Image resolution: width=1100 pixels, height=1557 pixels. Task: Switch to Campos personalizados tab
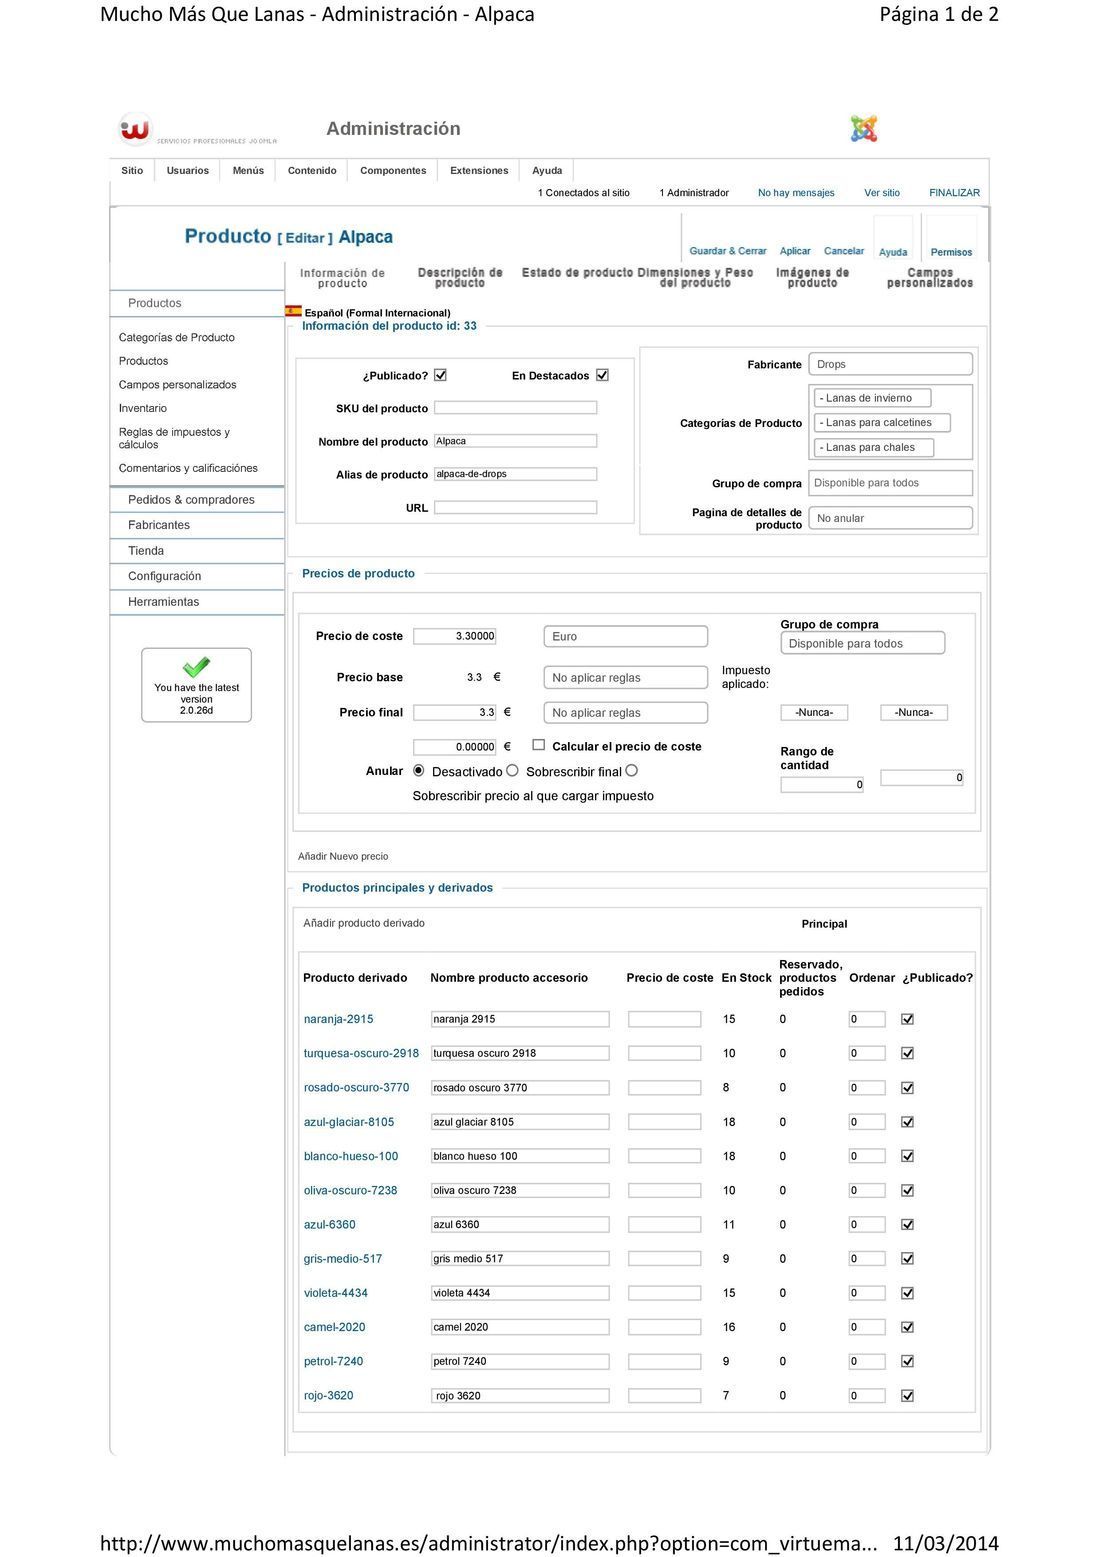[x=930, y=278]
